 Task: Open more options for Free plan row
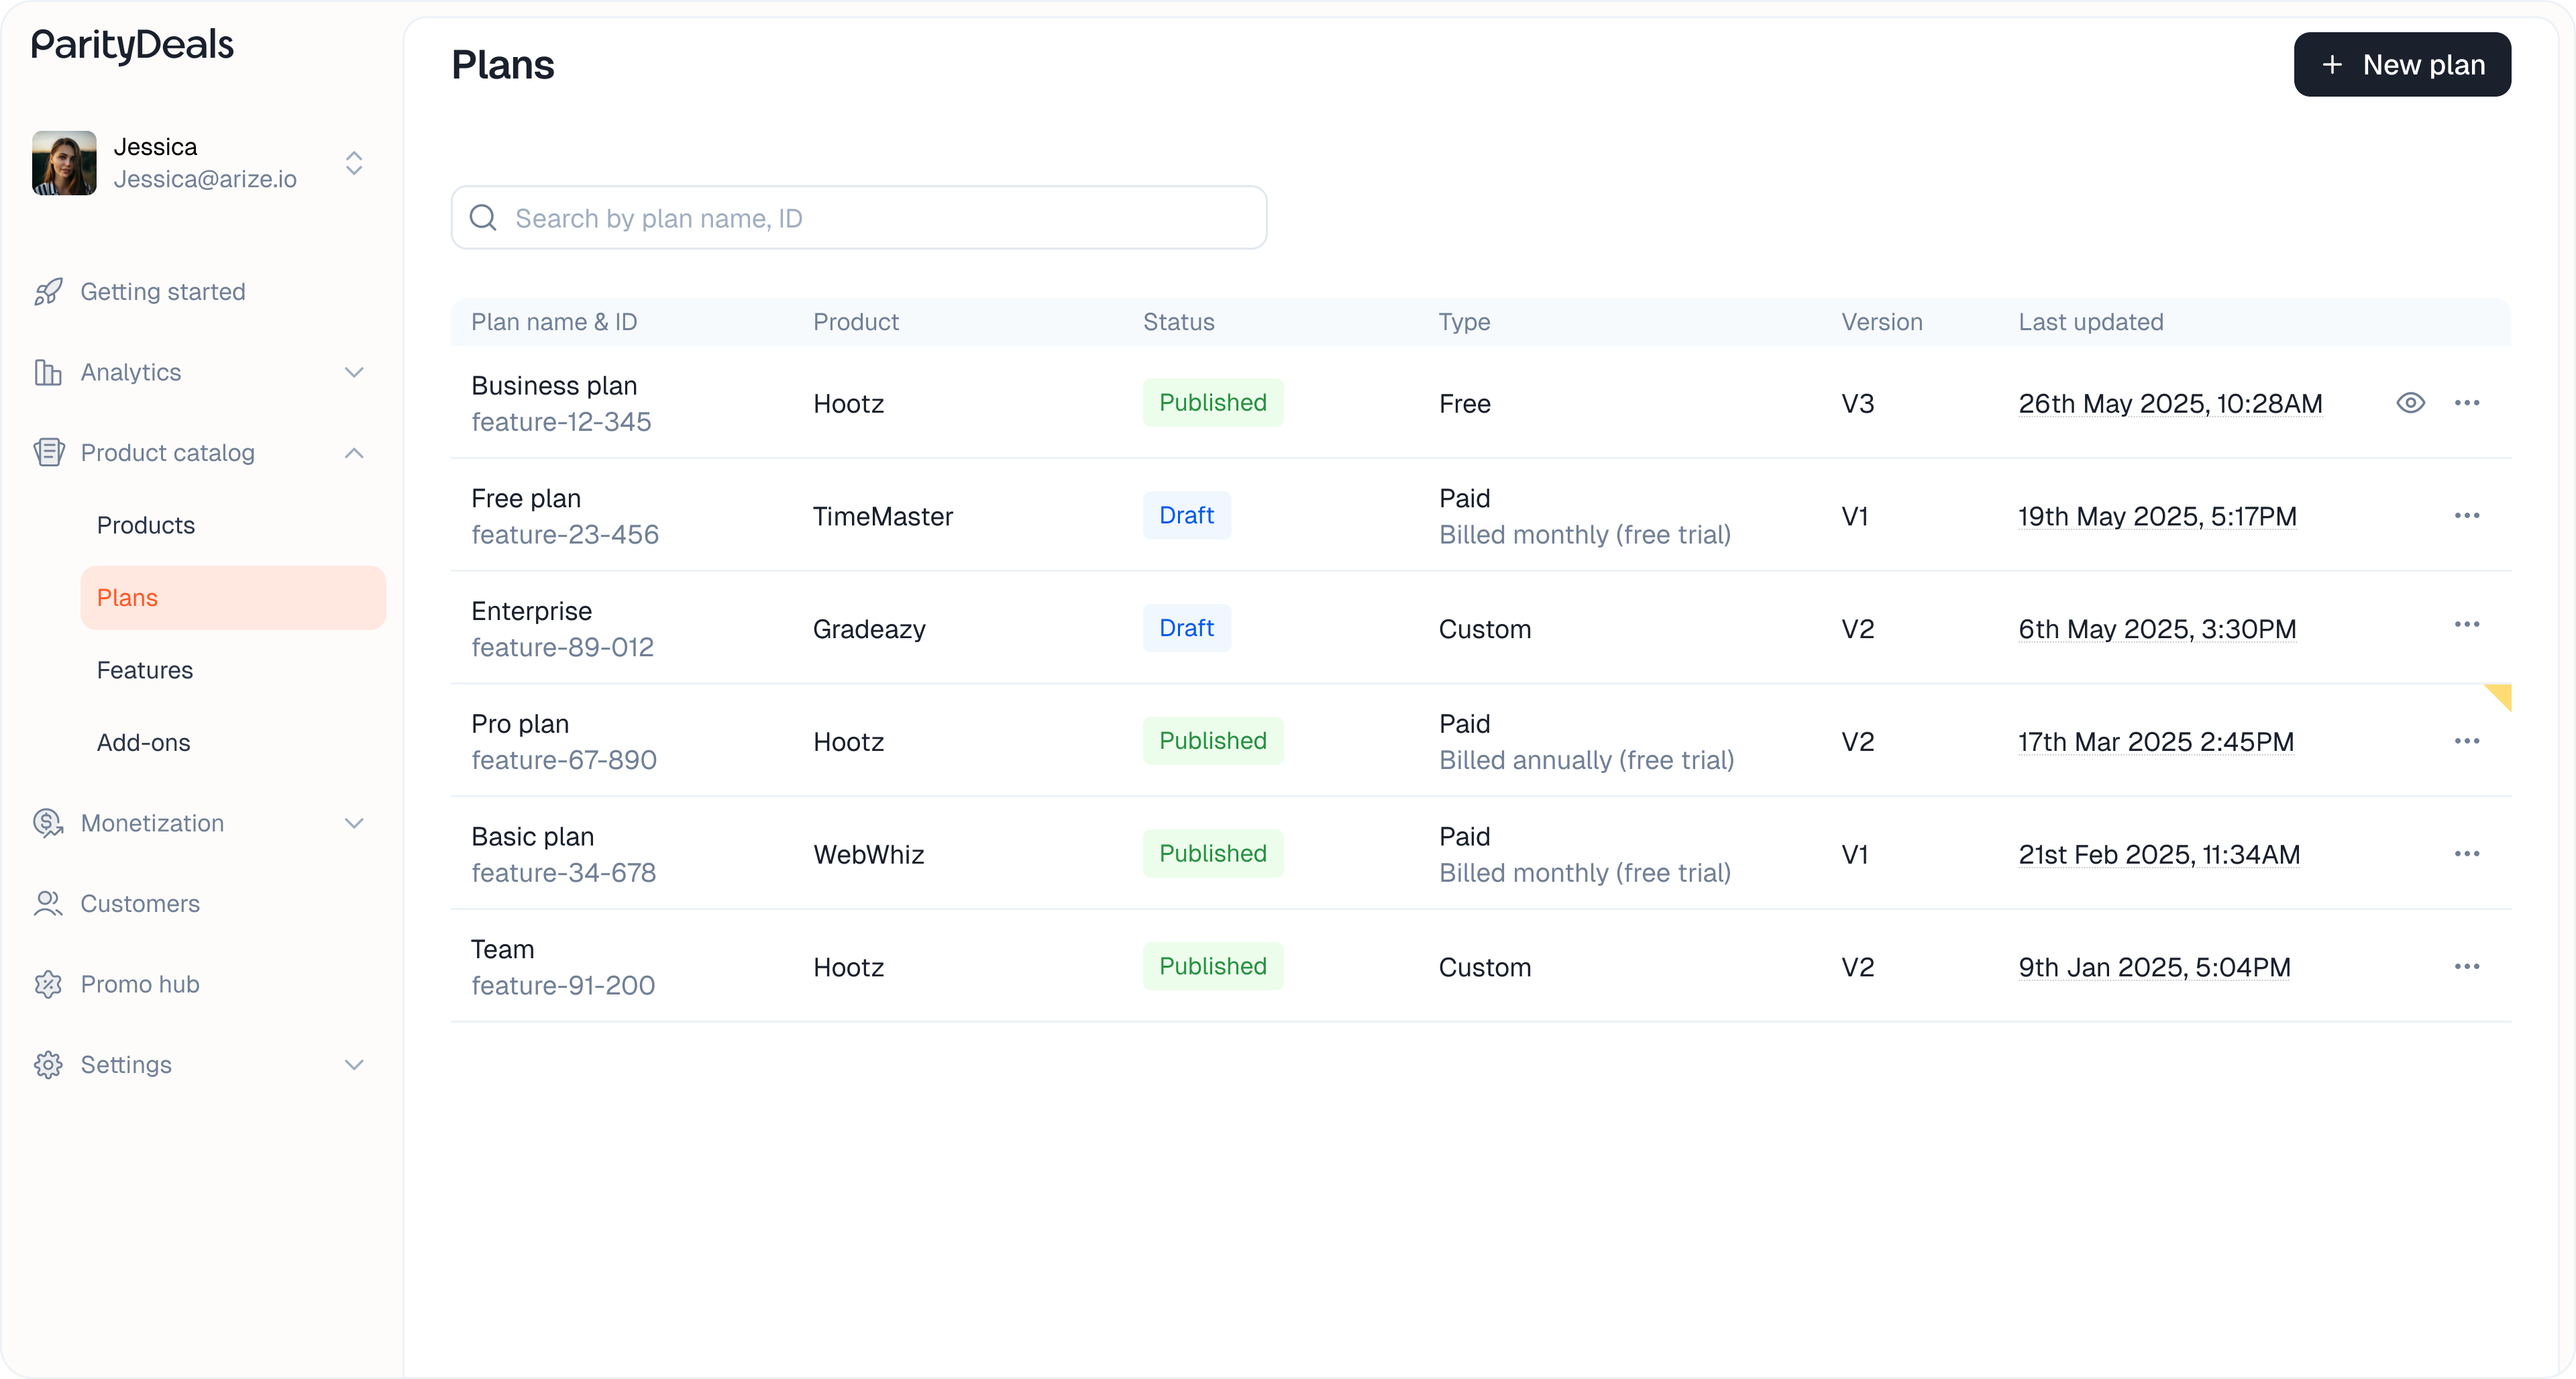pos(2466,516)
